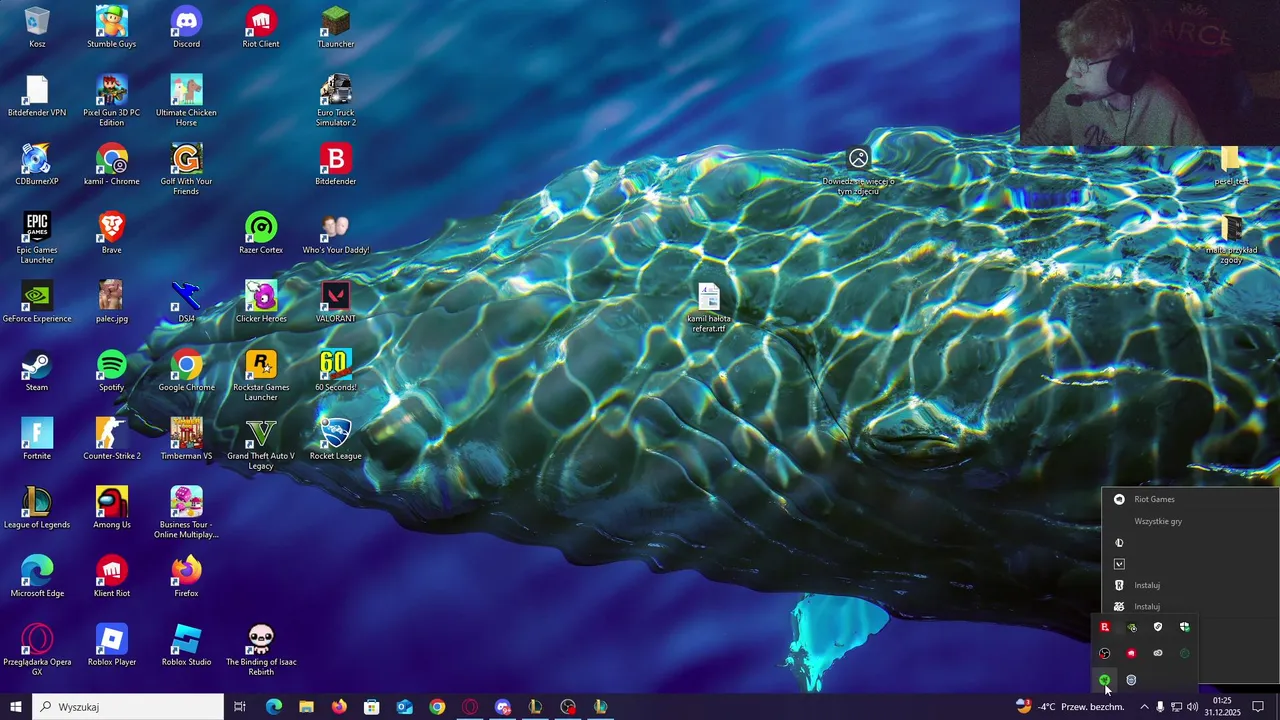The width and height of the screenshot is (1280, 720).
Task: Select The Binding of Isaac Rebirth icon
Action: (x=261, y=650)
